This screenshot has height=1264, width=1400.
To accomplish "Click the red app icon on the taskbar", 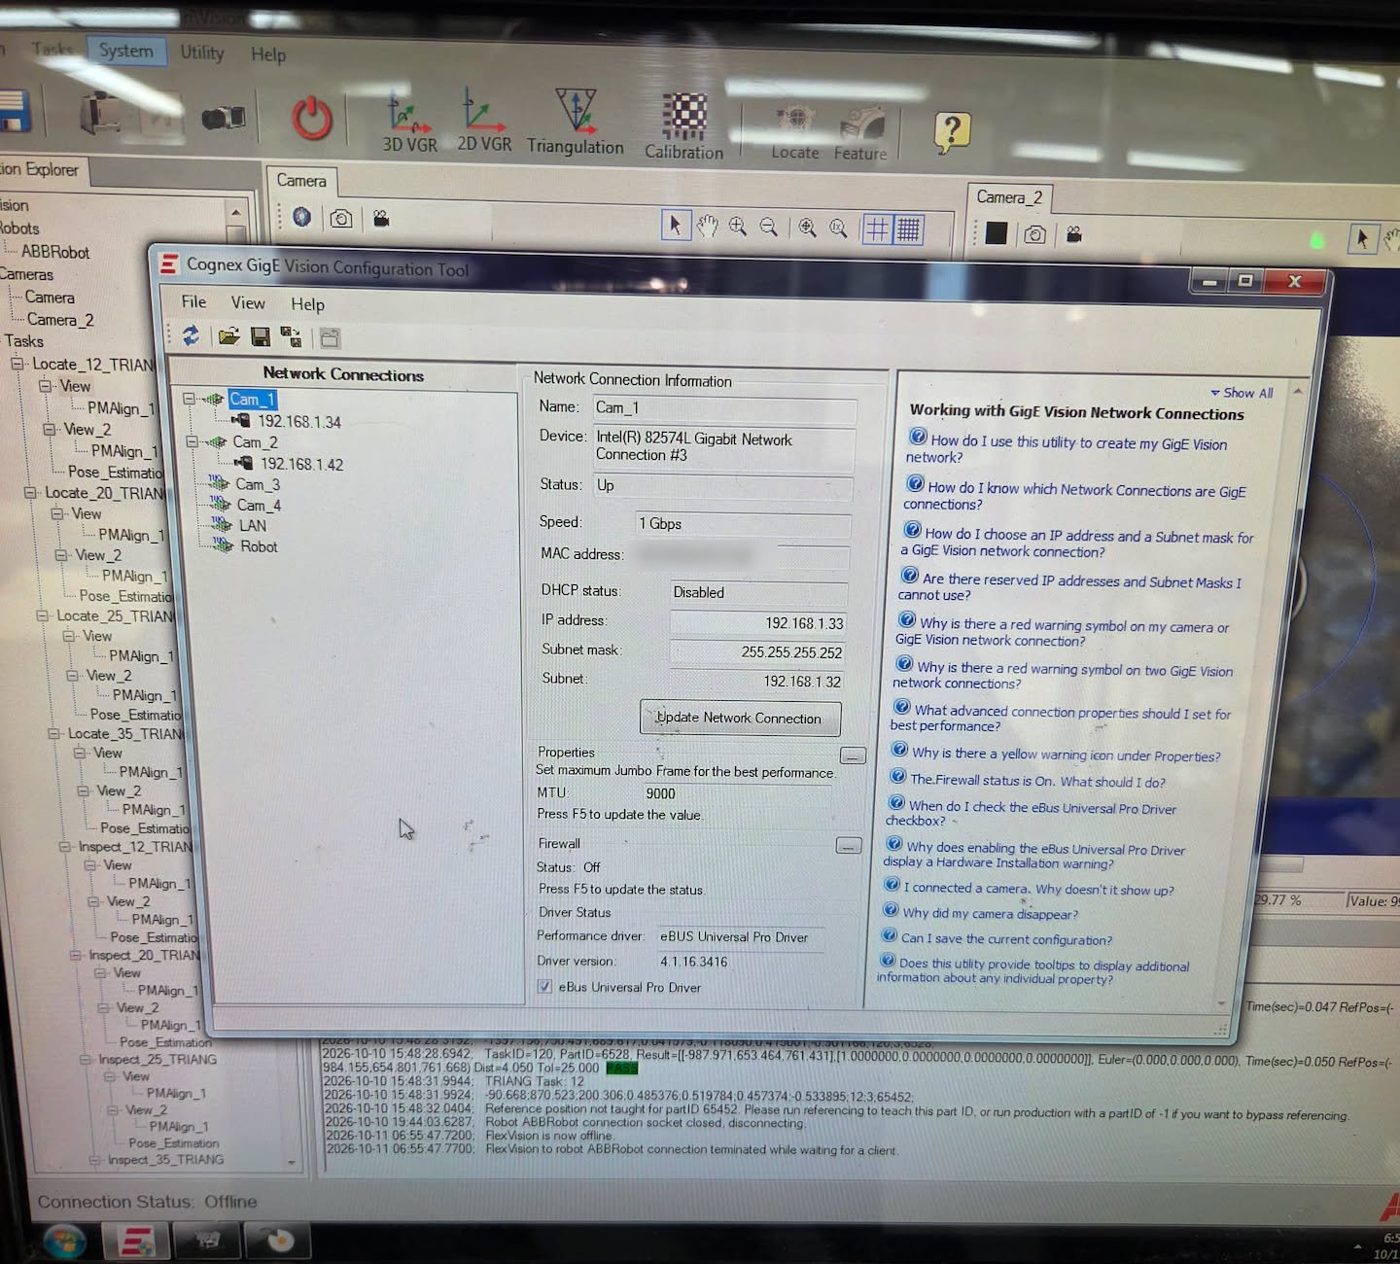I will 137,1241.
